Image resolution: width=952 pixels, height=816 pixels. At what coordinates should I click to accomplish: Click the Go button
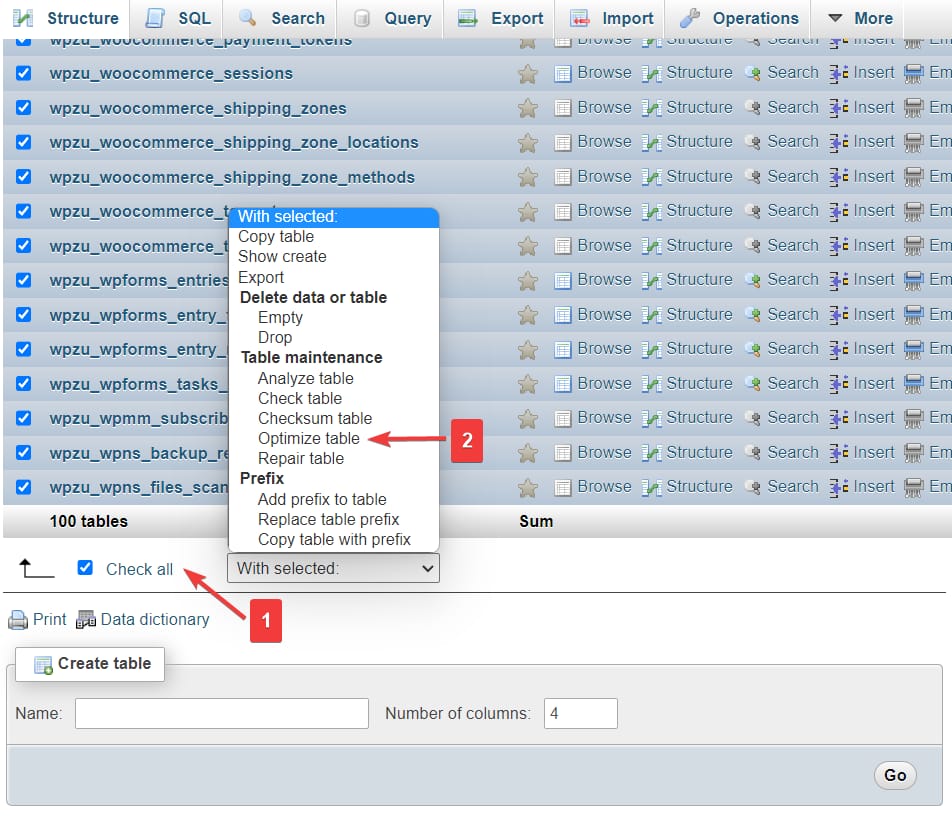895,775
